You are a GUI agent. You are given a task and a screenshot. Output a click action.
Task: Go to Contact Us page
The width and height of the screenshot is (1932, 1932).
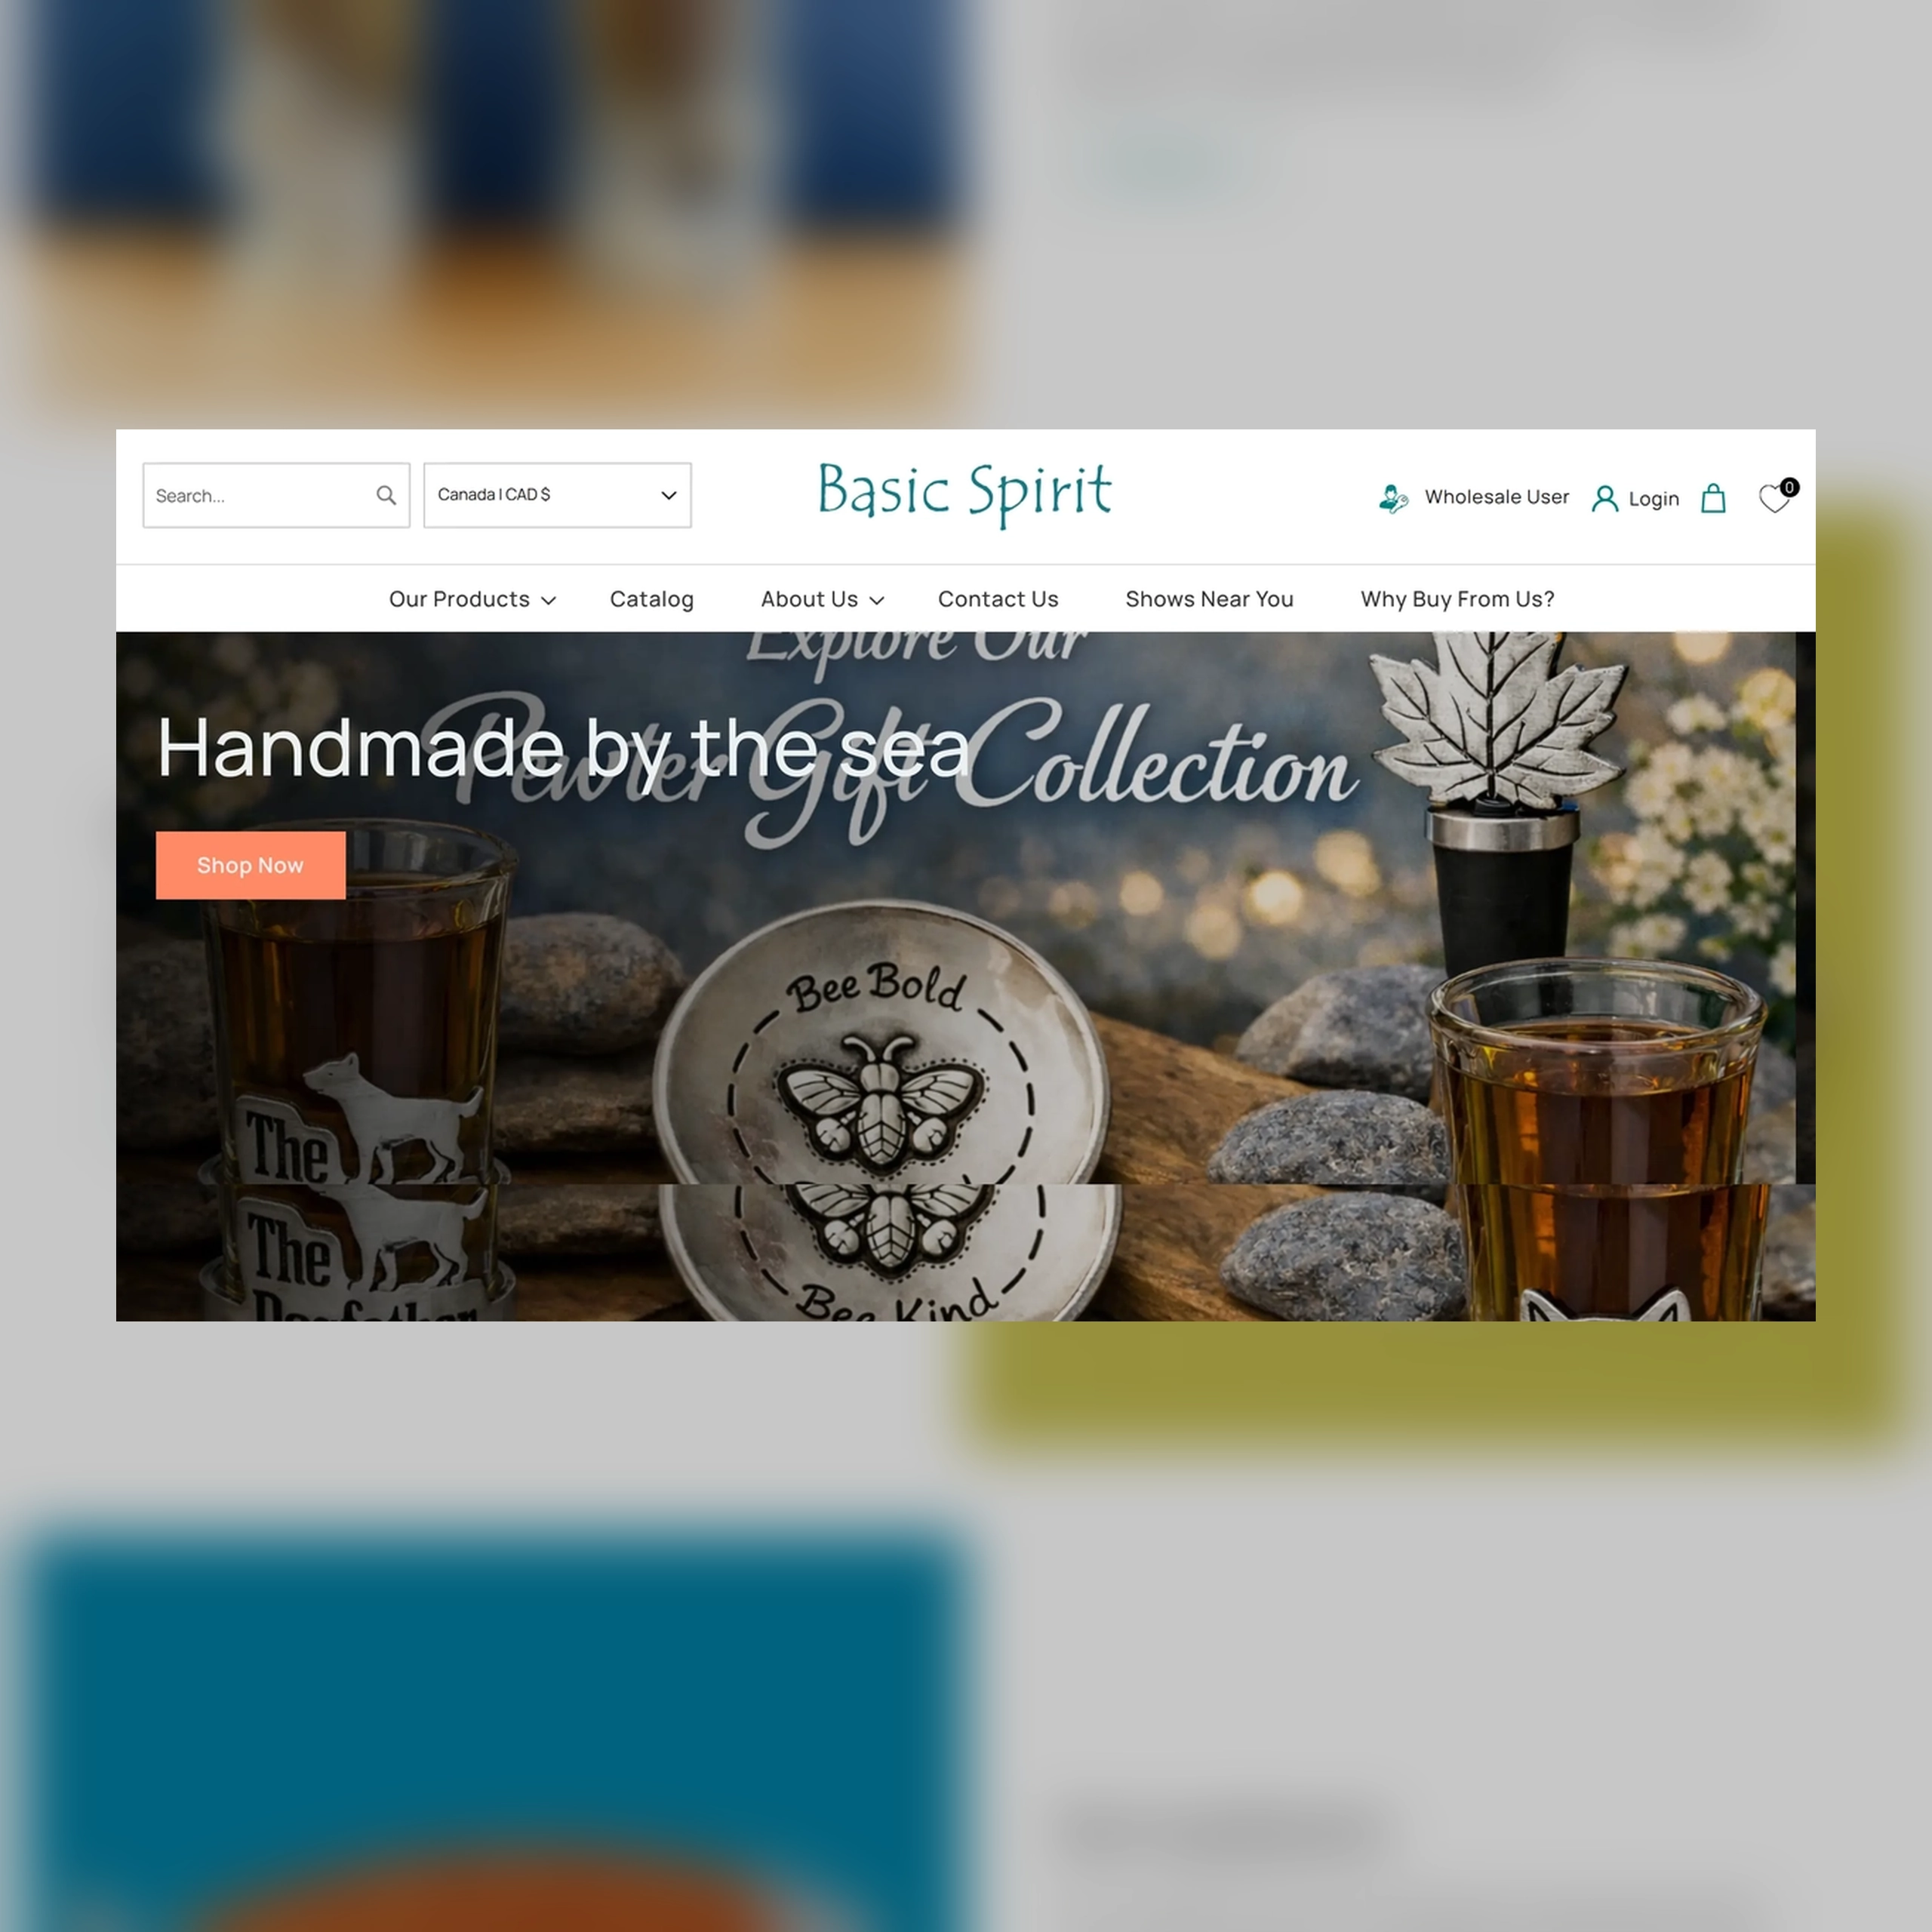997,599
